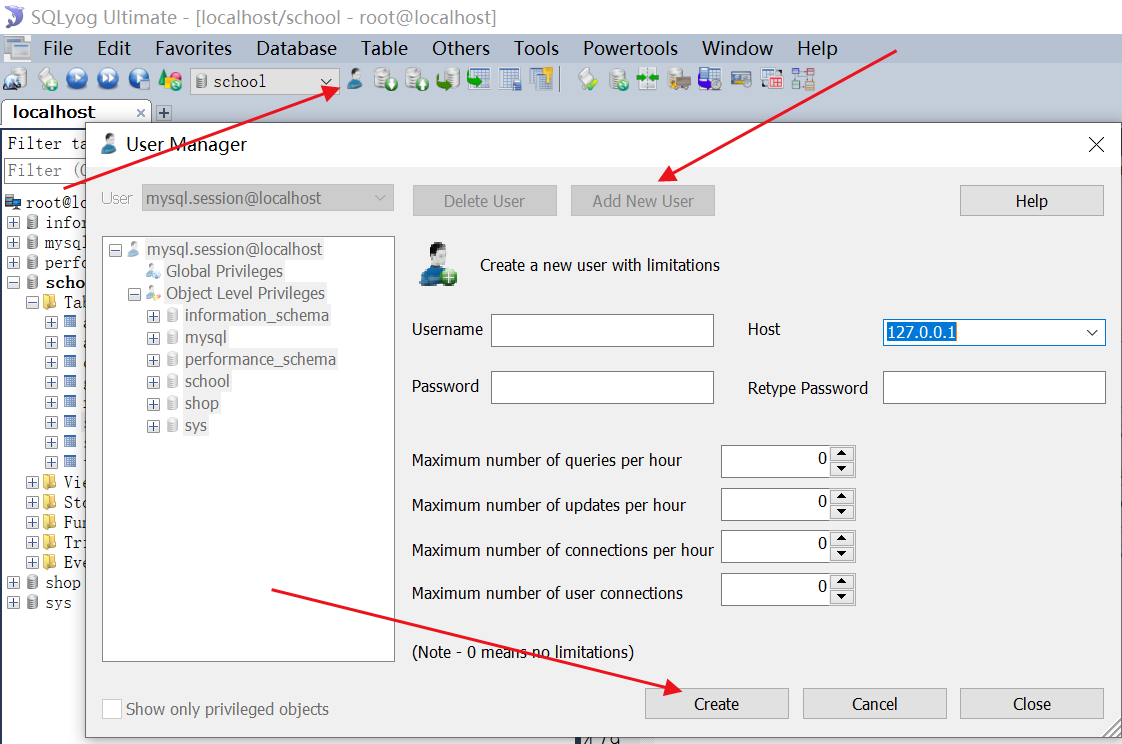
Task: Click the Execute query play icon
Action: coord(77,79)
